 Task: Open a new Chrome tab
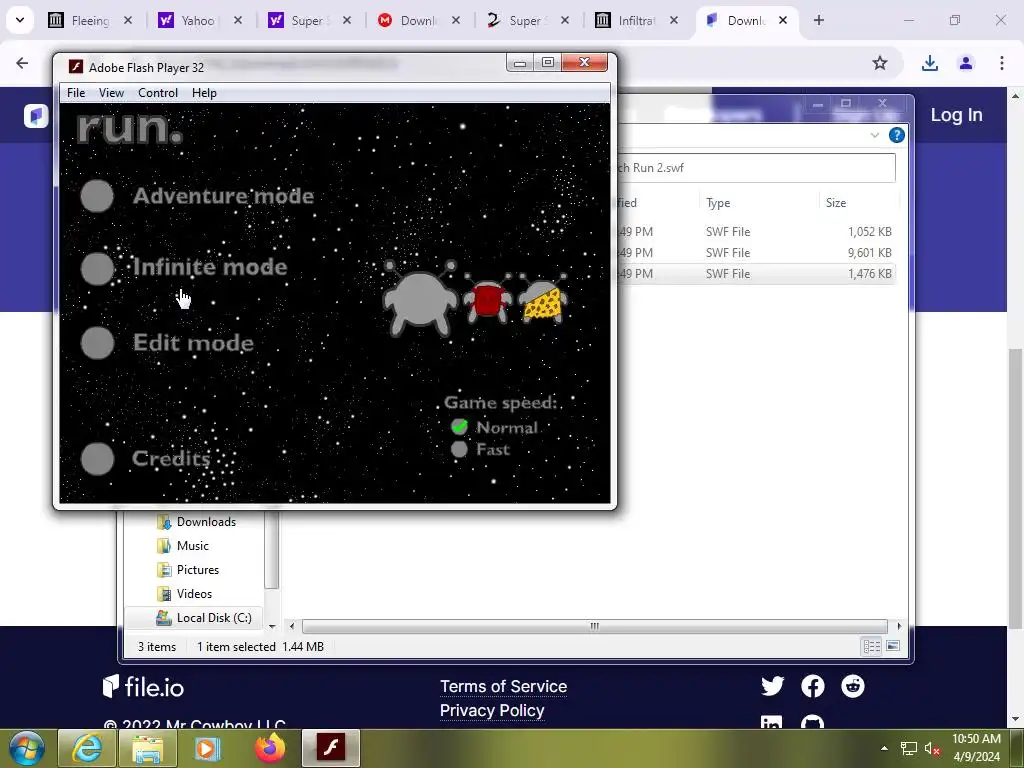[x=819, y=20]
